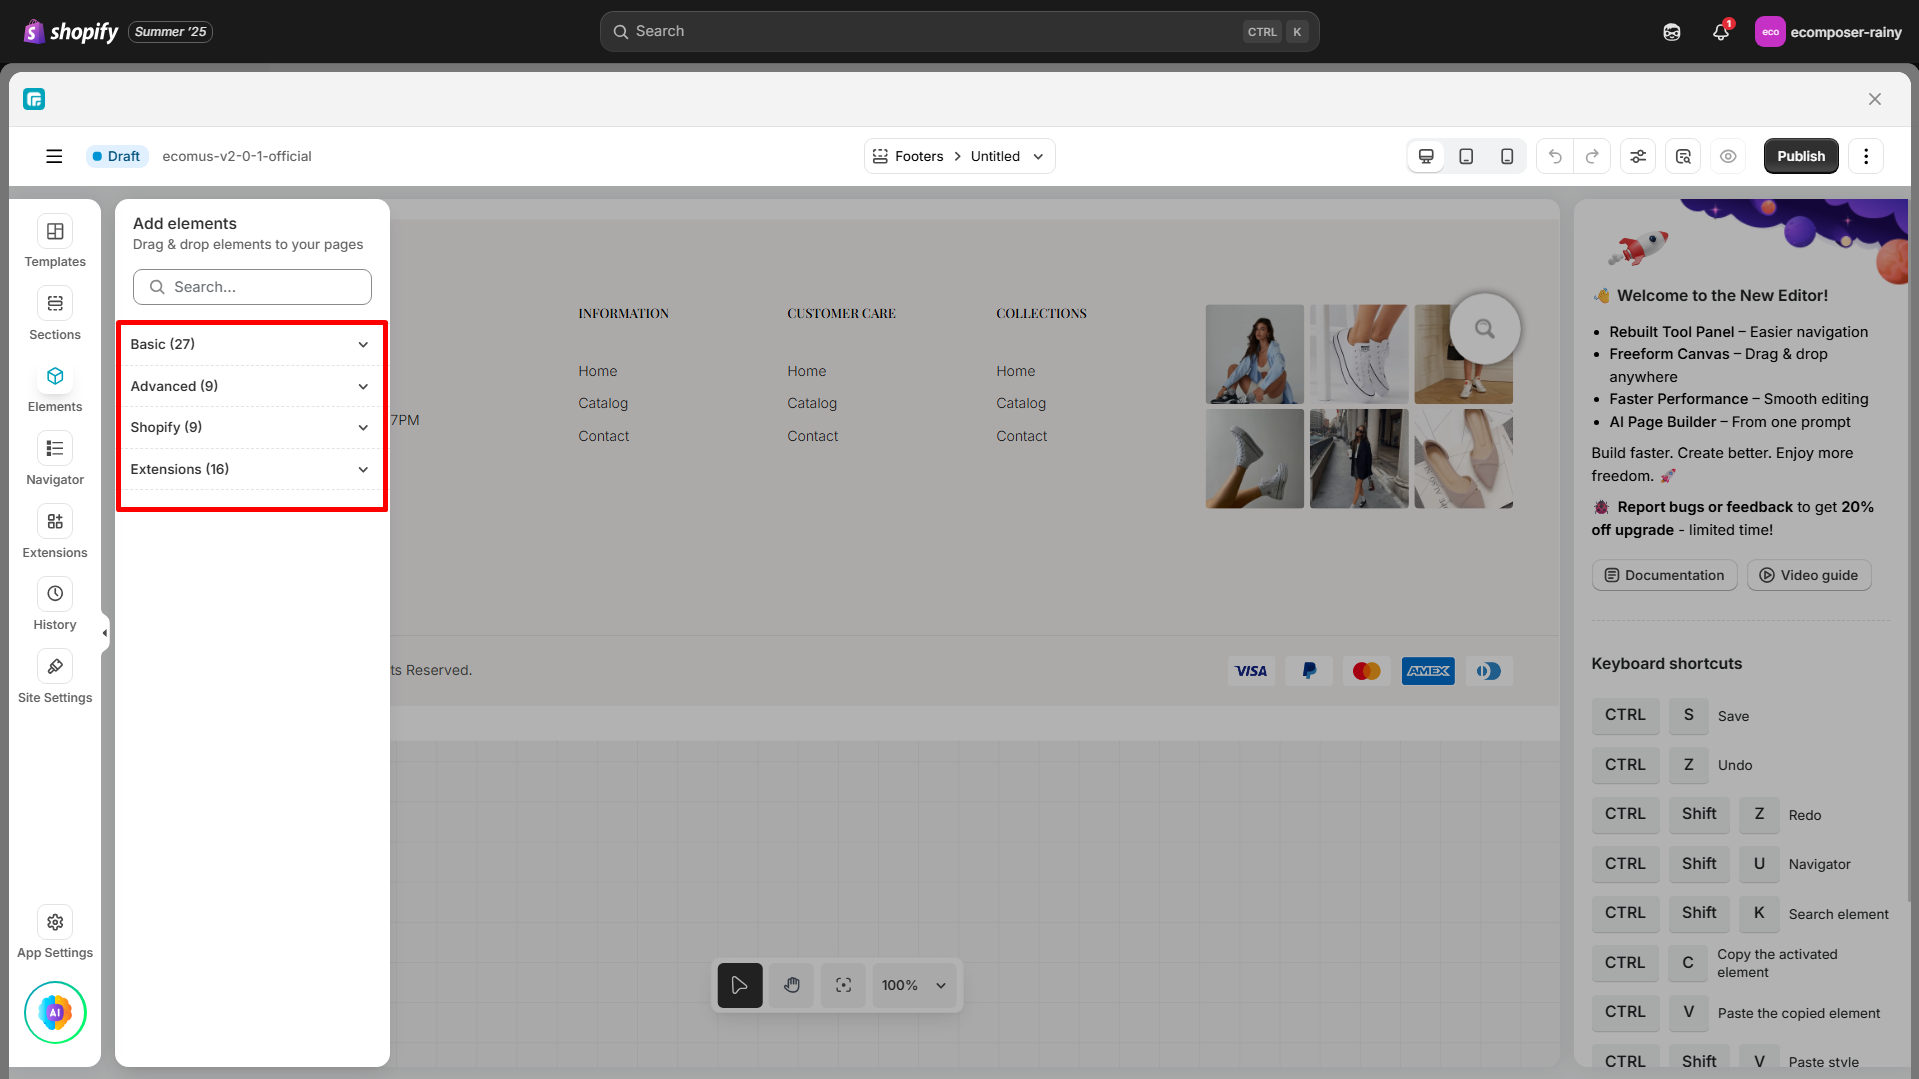Viewport: 1919px width, 1079px height.
Task: Click the undo arrow
Action: pos(1554,156)
